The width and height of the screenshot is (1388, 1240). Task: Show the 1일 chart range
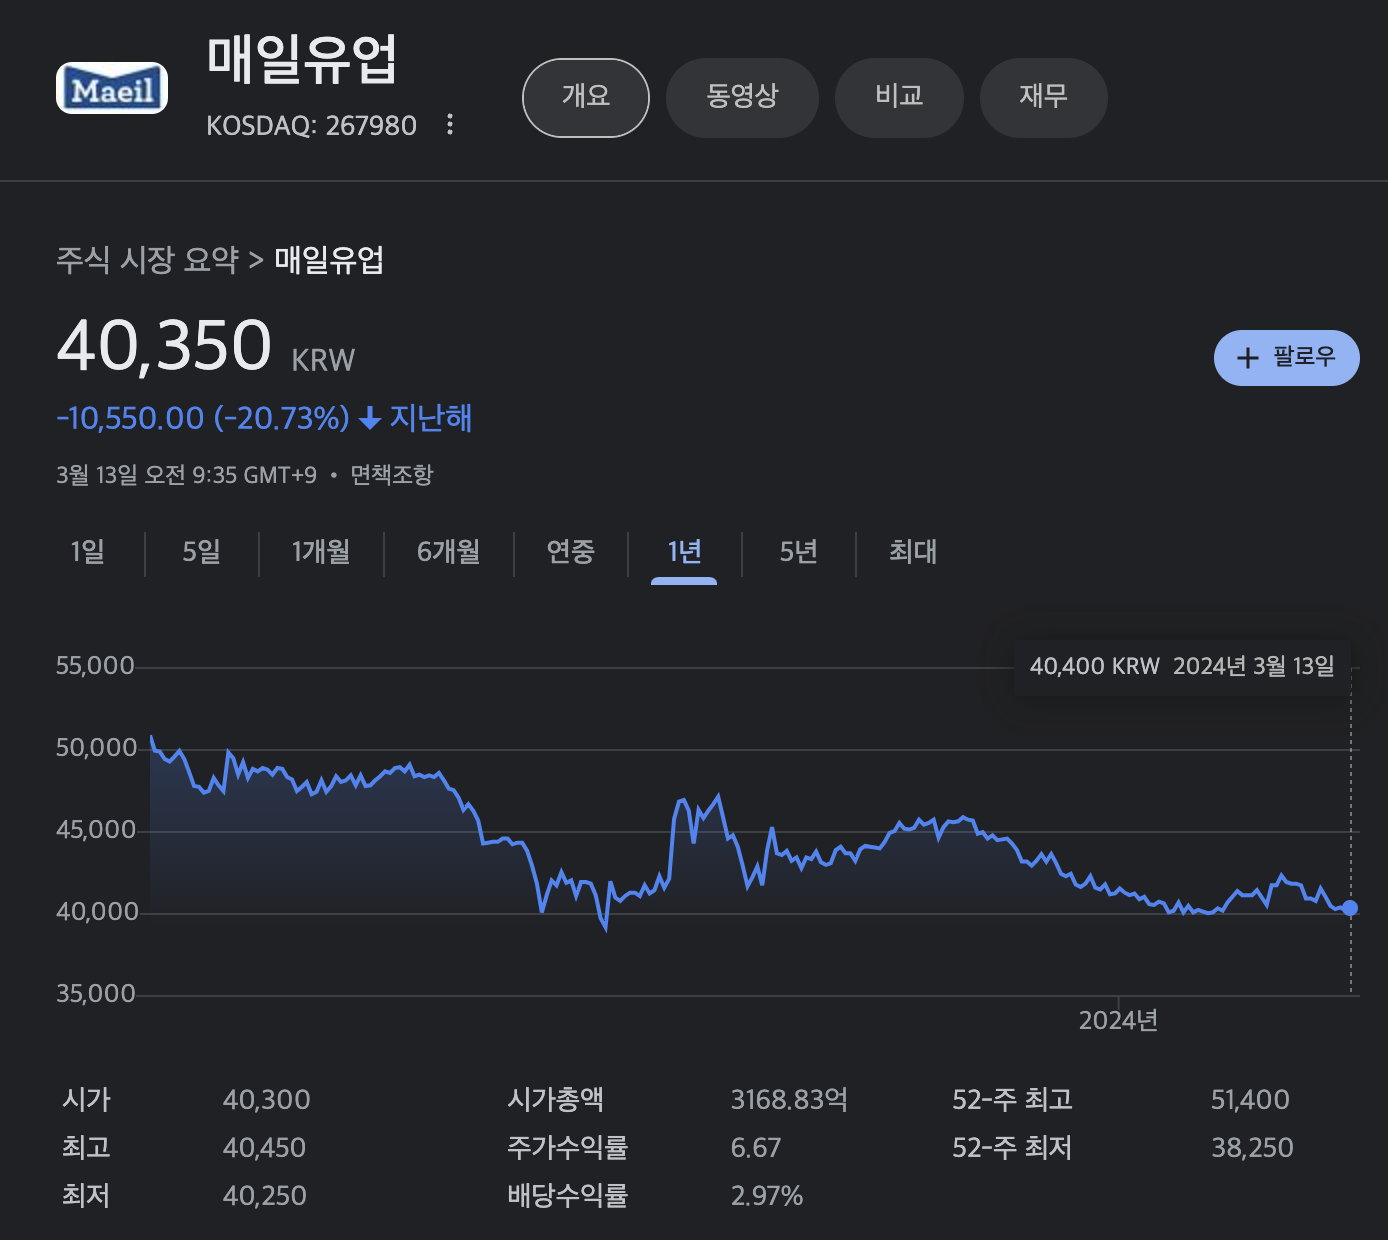click(x=88, y=552)
